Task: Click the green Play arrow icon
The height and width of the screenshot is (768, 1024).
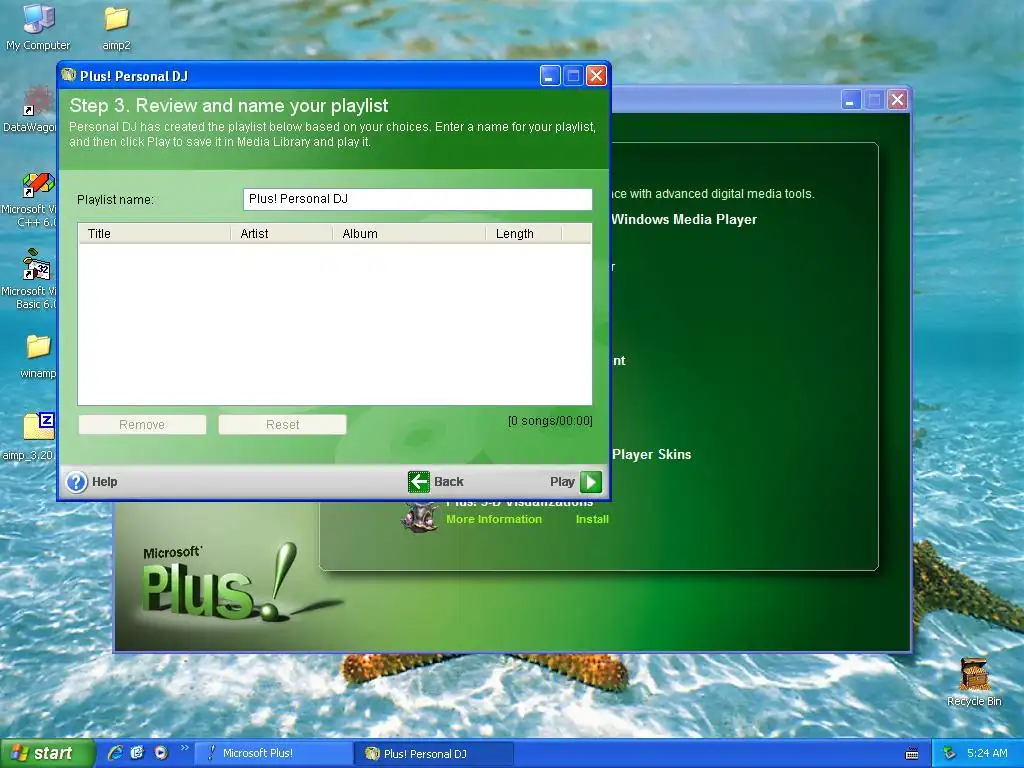Action: (591, 482)
